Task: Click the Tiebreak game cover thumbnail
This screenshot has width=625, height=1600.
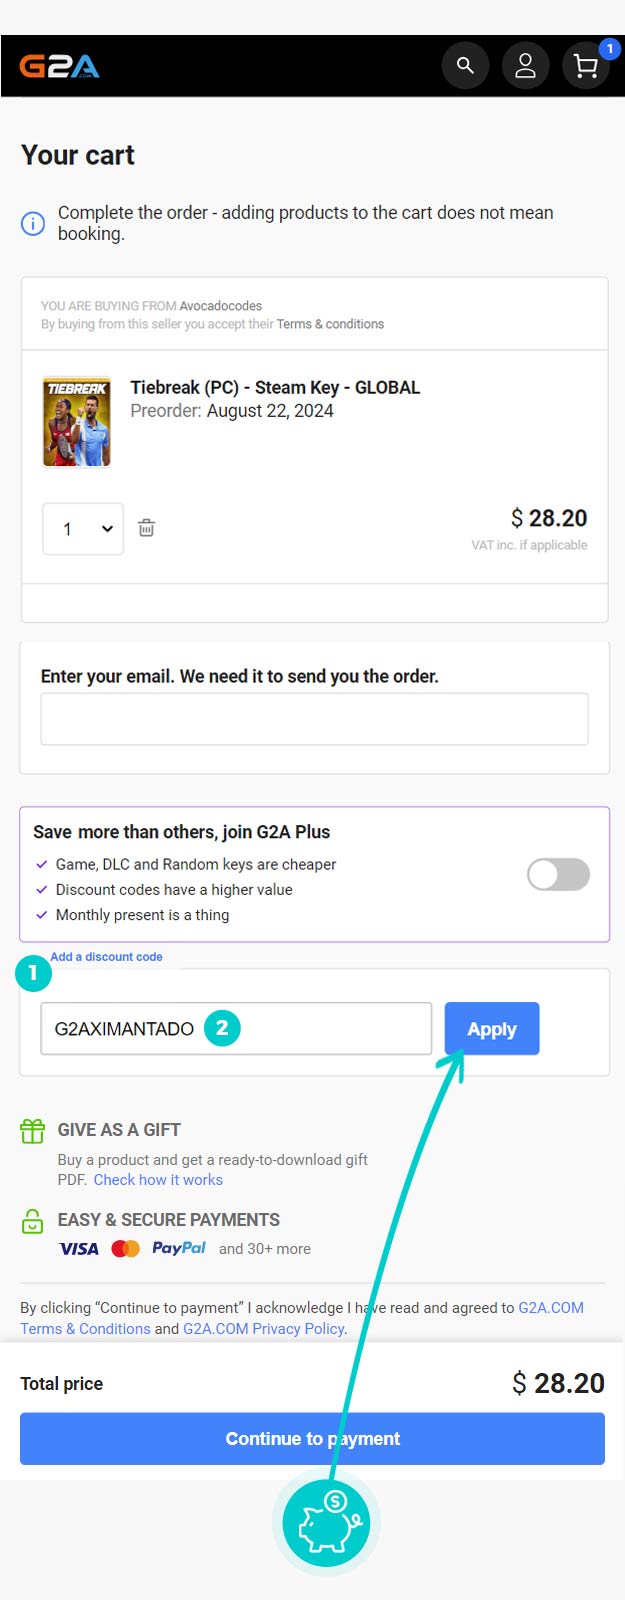Action: coord(77,422)
